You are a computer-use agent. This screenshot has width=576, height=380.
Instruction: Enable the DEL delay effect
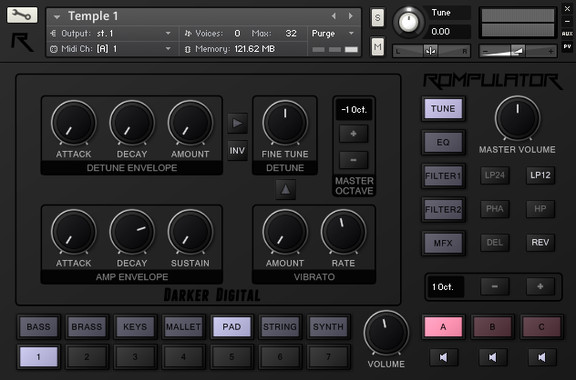(x=495, y=242)
